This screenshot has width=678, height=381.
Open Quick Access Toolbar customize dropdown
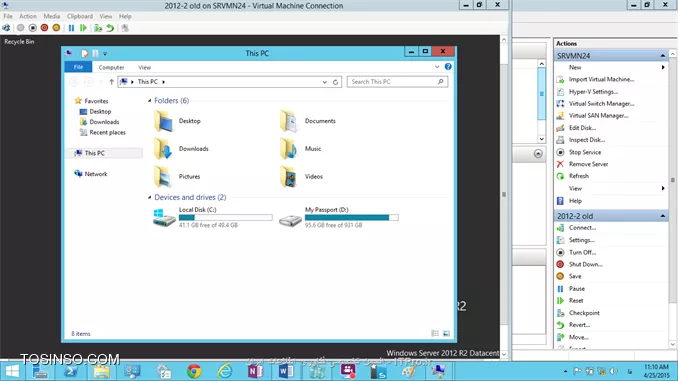(105, 54)
